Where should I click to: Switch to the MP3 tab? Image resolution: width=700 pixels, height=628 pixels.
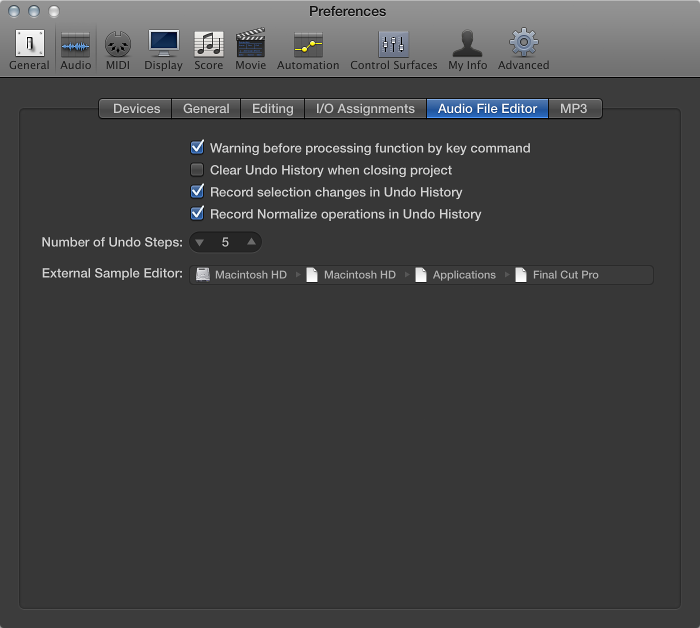coord(575,108)
